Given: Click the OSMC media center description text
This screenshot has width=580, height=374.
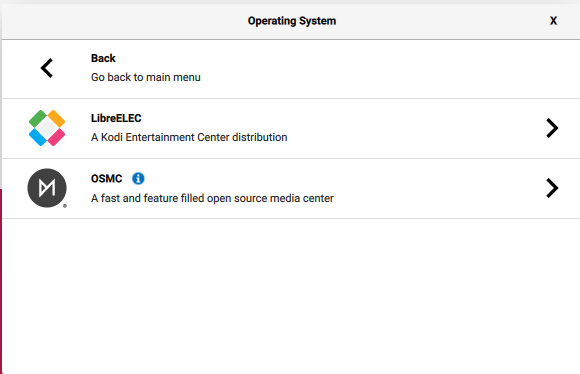Looking at the screenshot, I should [212, 198].
